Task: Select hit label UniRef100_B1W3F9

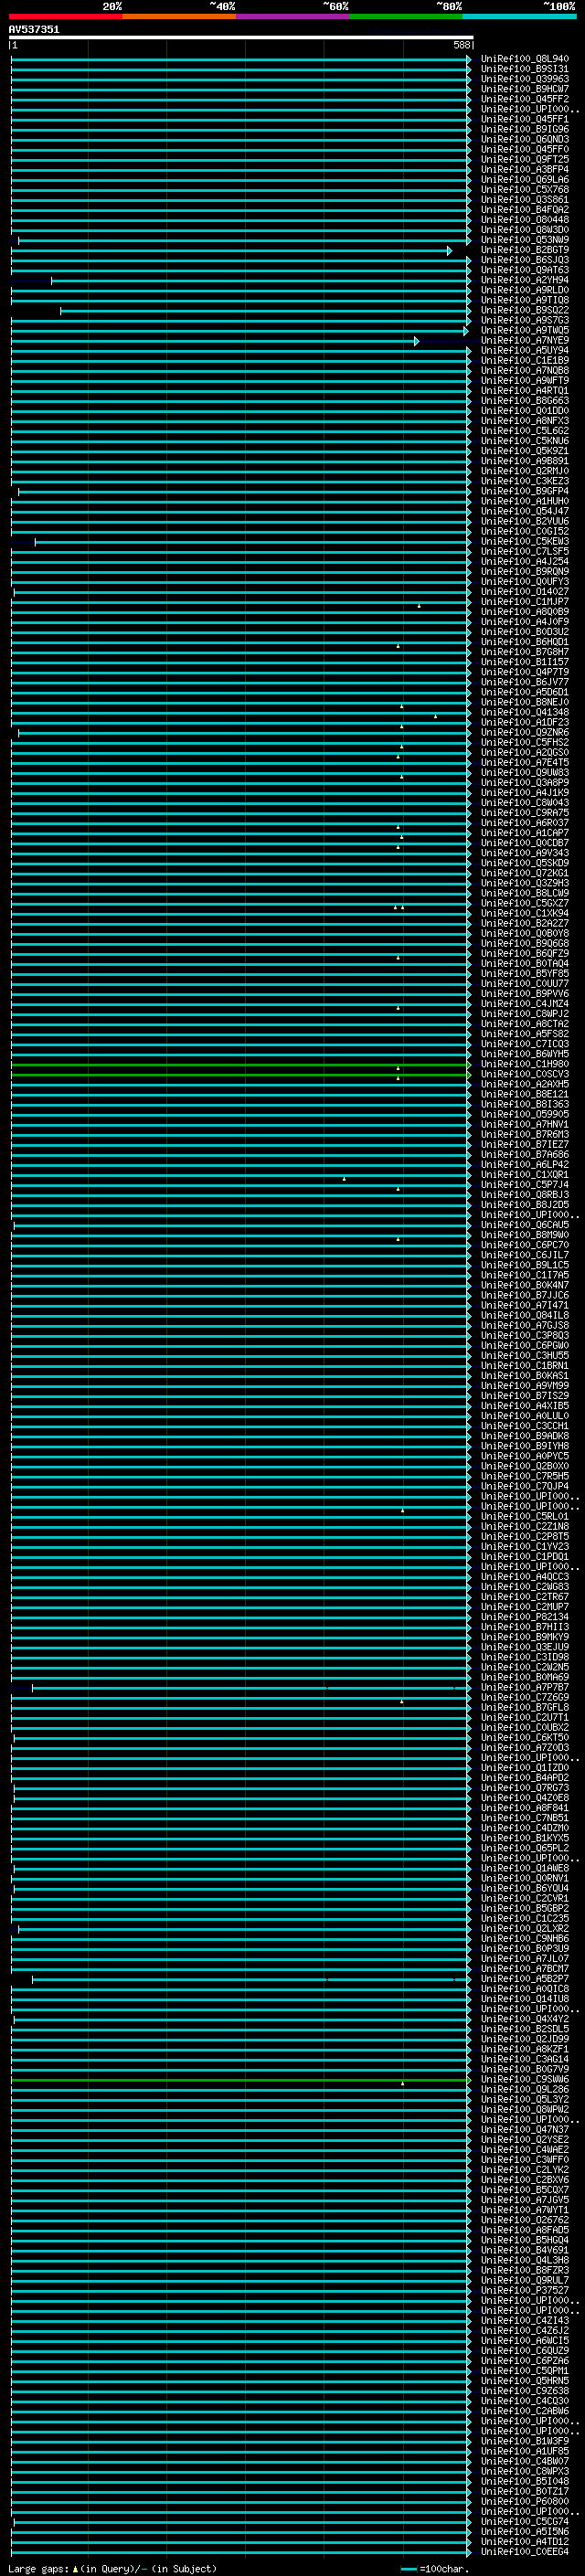Action: click(x=524, y=2441)
